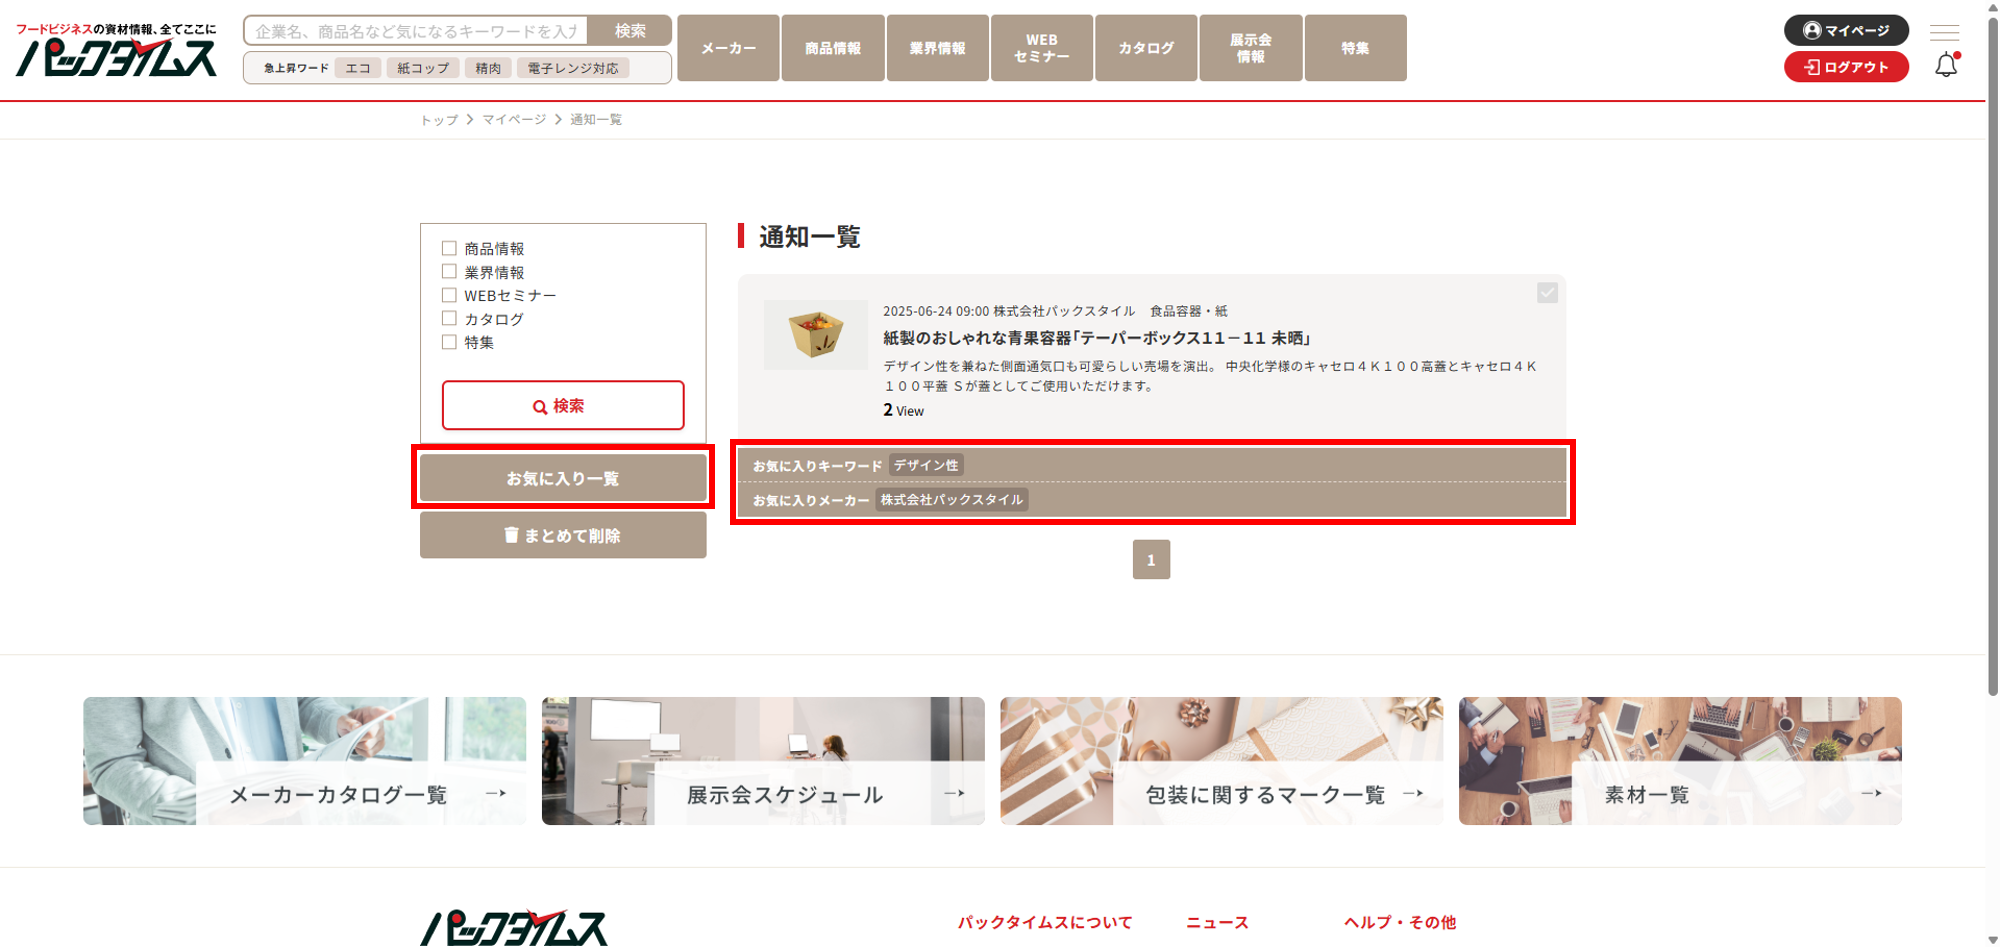Open notification title テーパーボックス11−11 未晒
Image resolution: width=2000 pixels, height=947 pixels.
[x=1096, y=338]
